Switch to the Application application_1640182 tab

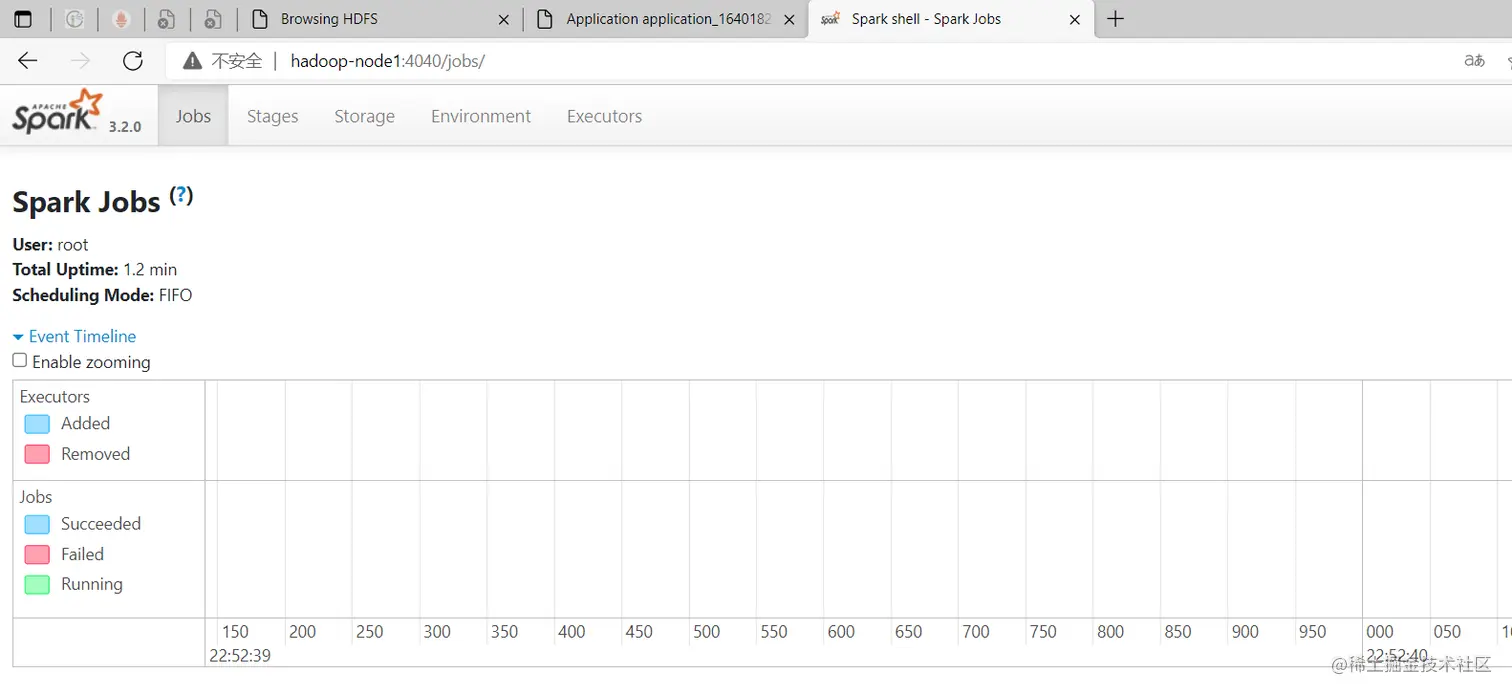(x=665, y=19)
